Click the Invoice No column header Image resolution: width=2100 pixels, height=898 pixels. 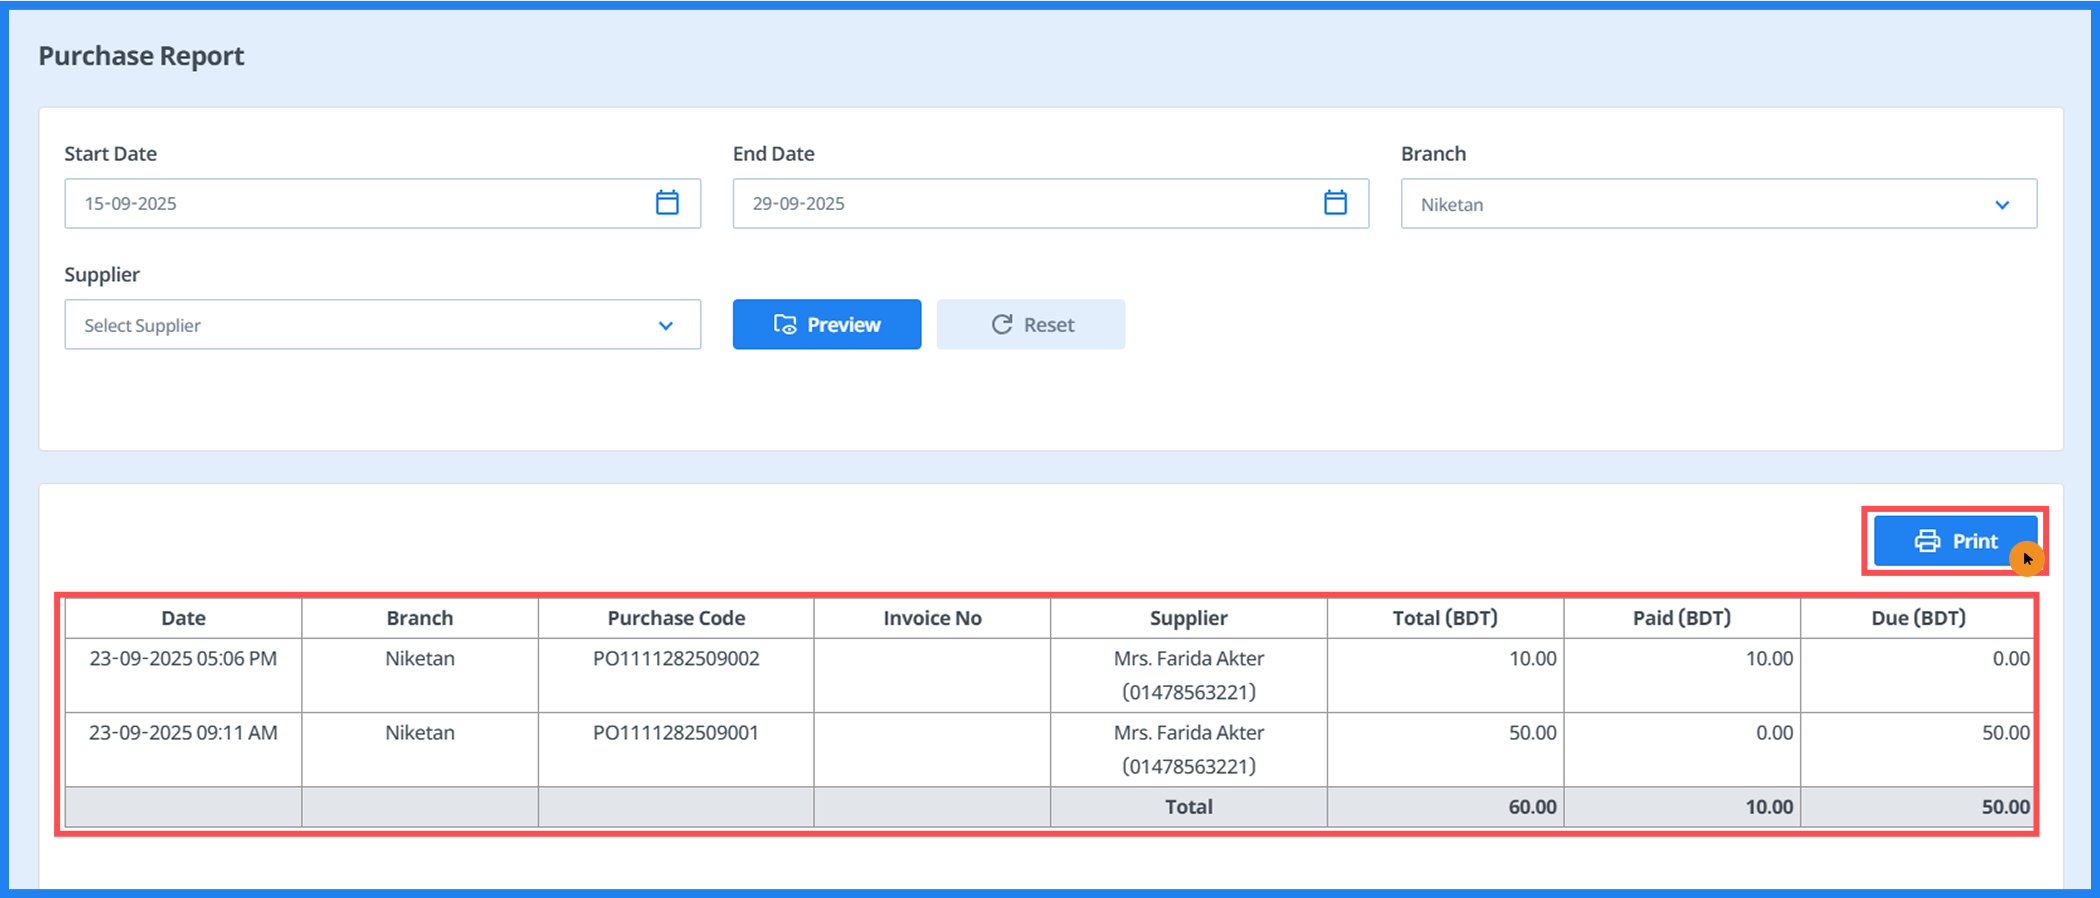tap(932, 618)
